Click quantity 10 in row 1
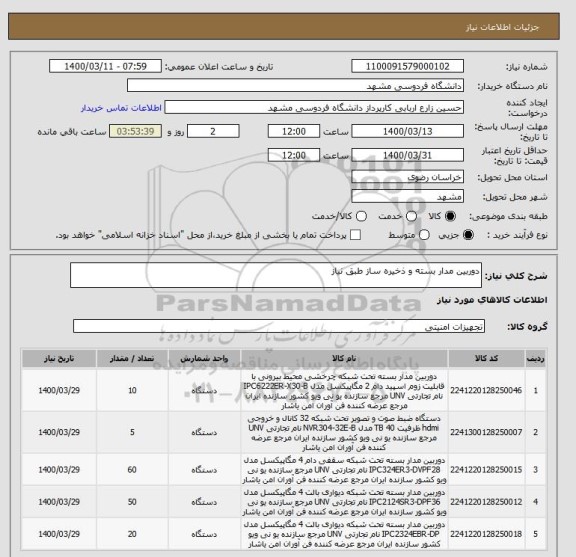This screenshot has width=576, height=557. pos(132,391)
